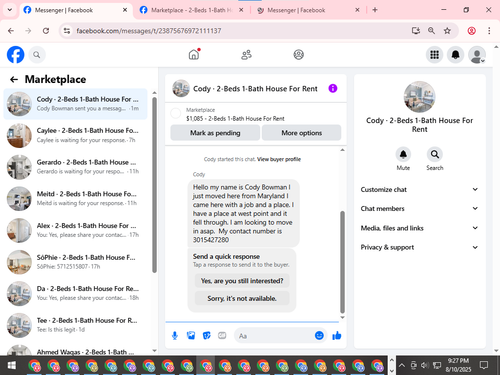Click the back arrow beside Marketplace heading
The image size is (500, 375).
click(x=14, y=79)
